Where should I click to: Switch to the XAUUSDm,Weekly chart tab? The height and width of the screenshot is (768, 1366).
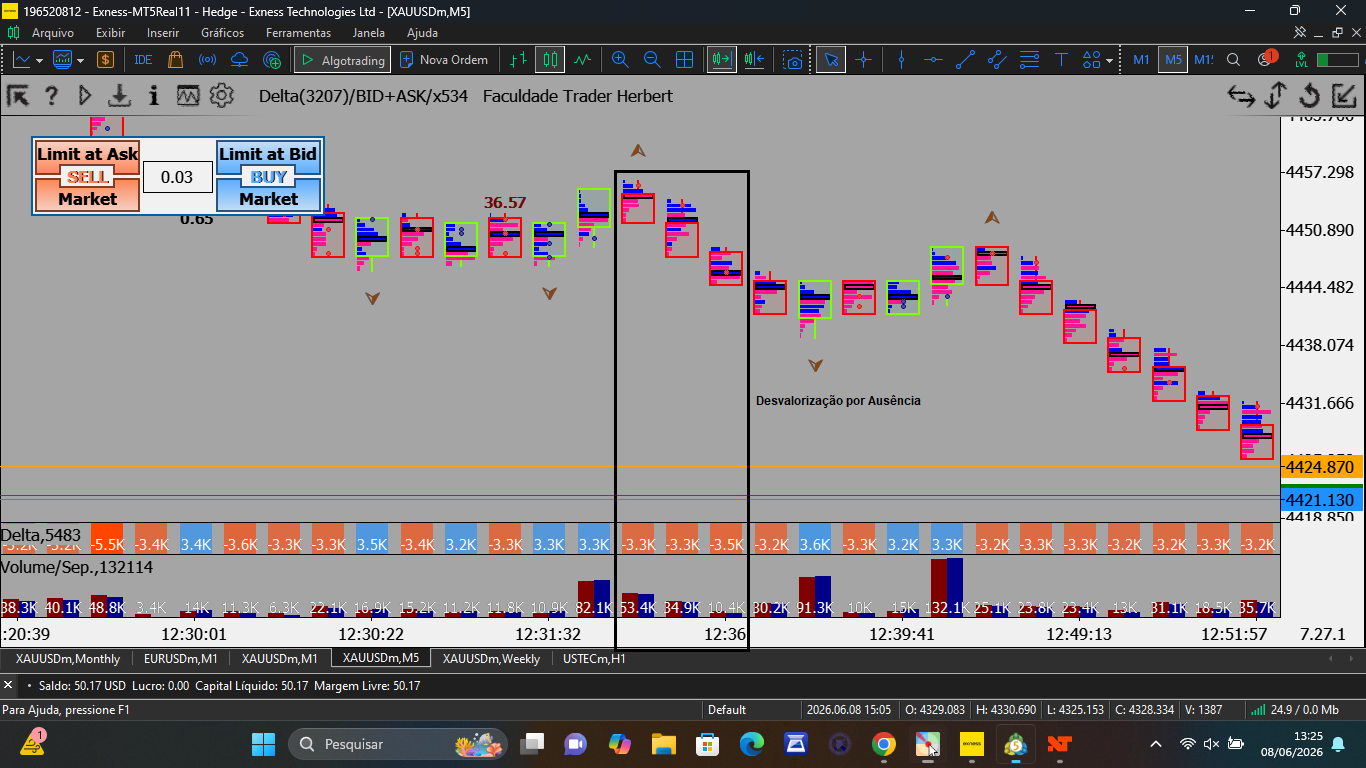(491, 659)
